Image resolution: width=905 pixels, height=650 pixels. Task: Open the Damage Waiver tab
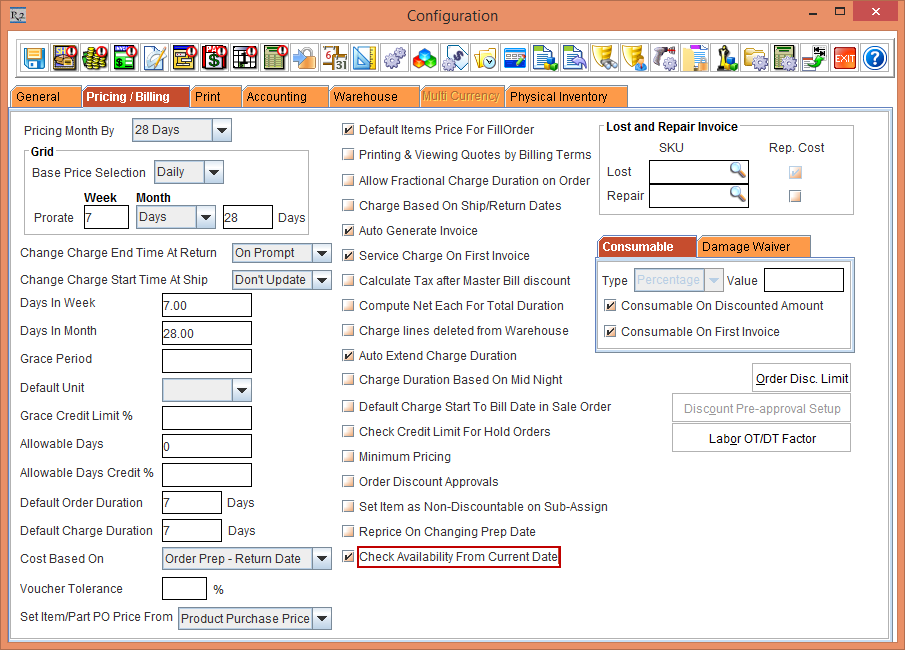[746, 246]
